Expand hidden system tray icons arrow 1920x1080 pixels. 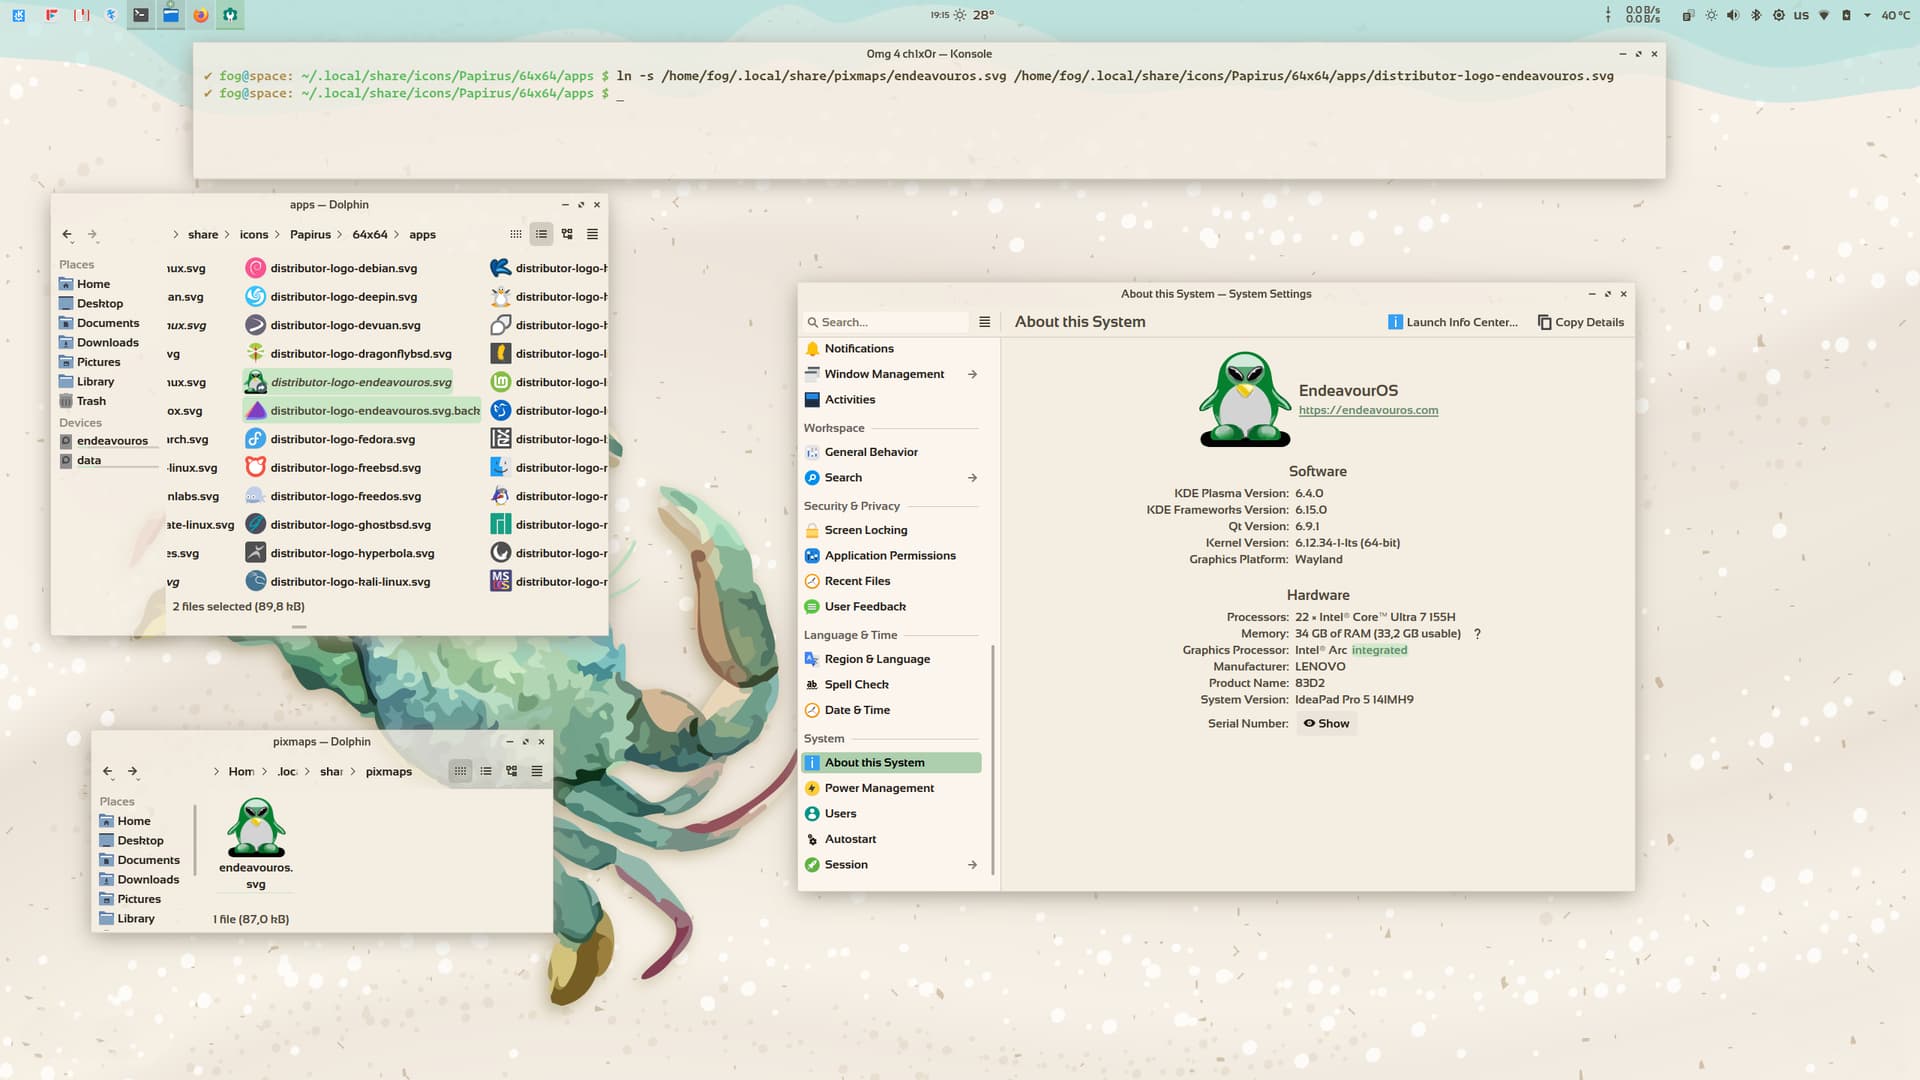(1867, 15)
